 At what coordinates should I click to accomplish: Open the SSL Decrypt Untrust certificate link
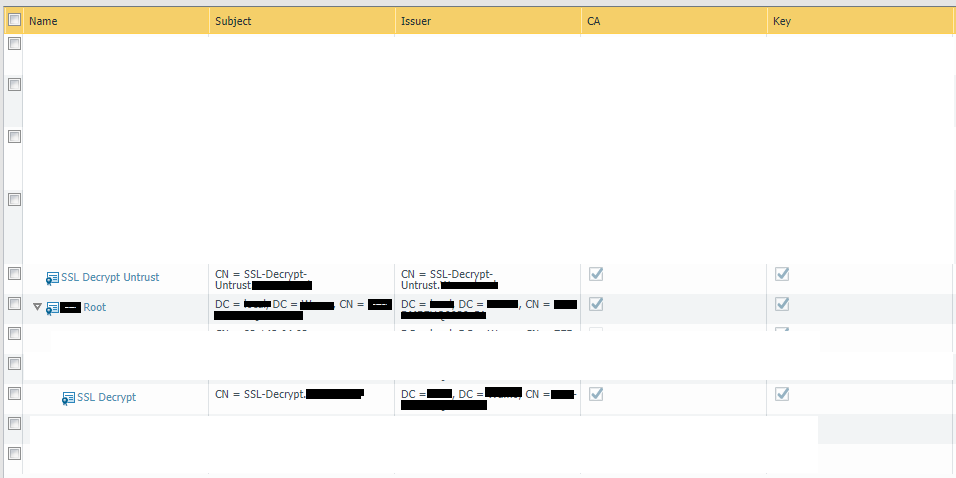(110, 277)
